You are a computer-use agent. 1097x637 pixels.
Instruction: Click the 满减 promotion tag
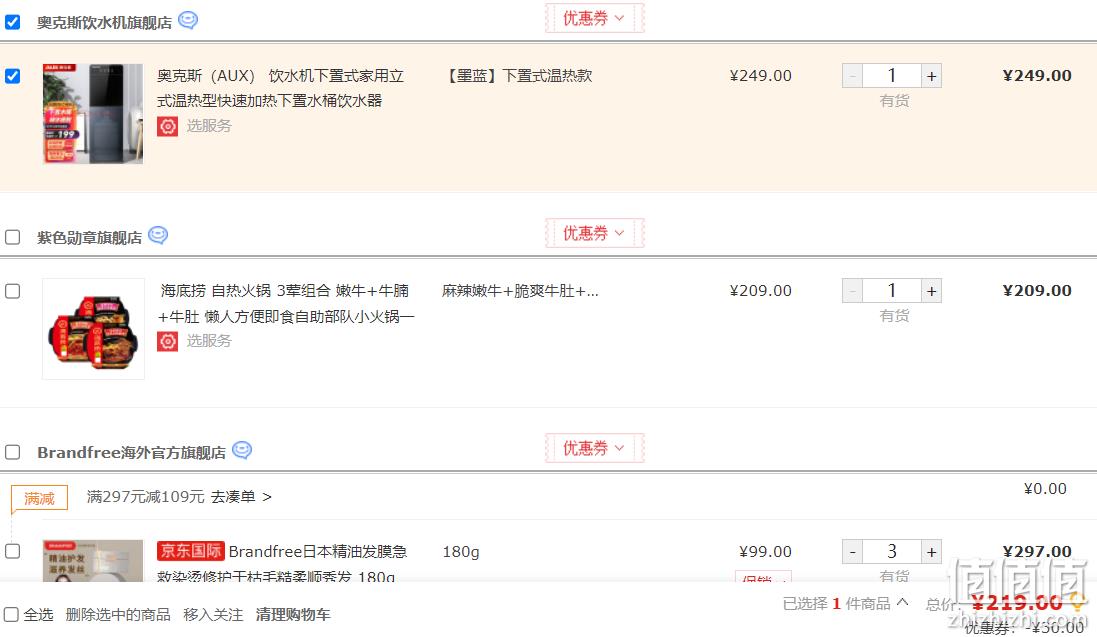click(x=39, y=498)
